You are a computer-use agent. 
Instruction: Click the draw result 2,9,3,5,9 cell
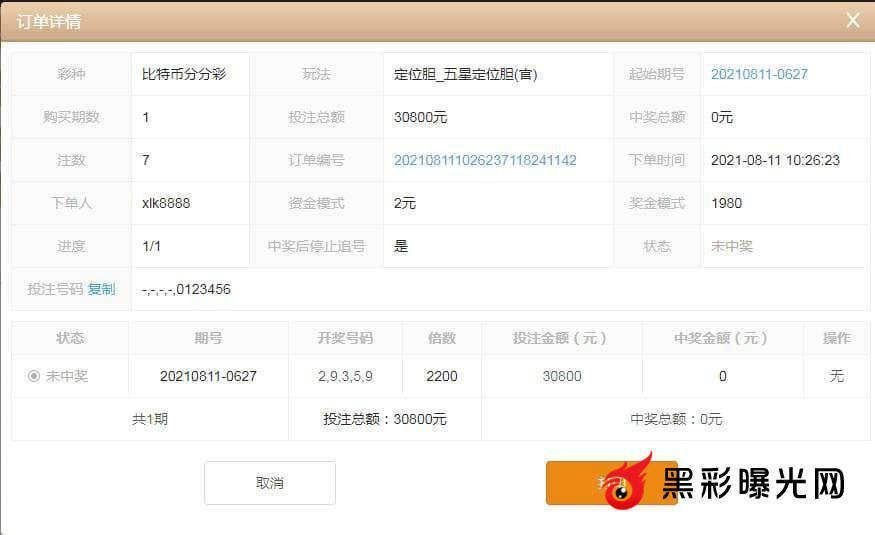(345, 376)
